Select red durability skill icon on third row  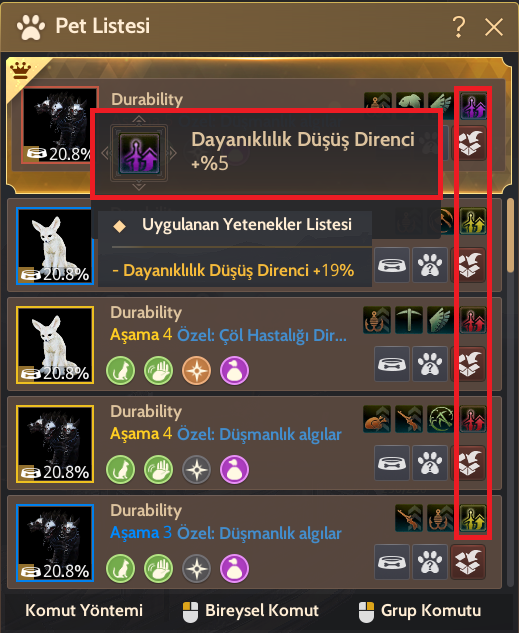(473, 320)
